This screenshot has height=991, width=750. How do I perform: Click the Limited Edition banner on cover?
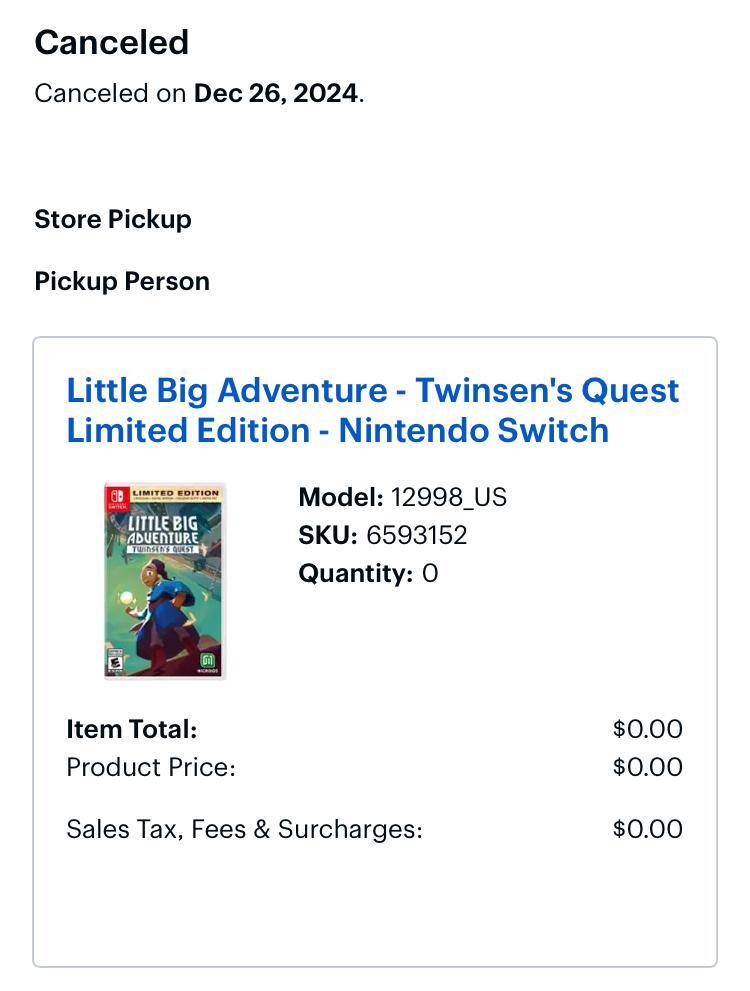175,494
